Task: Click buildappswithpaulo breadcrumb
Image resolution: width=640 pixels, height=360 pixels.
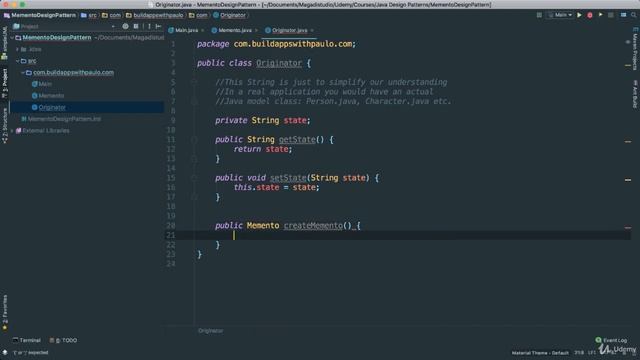Action: pos(158,15)
